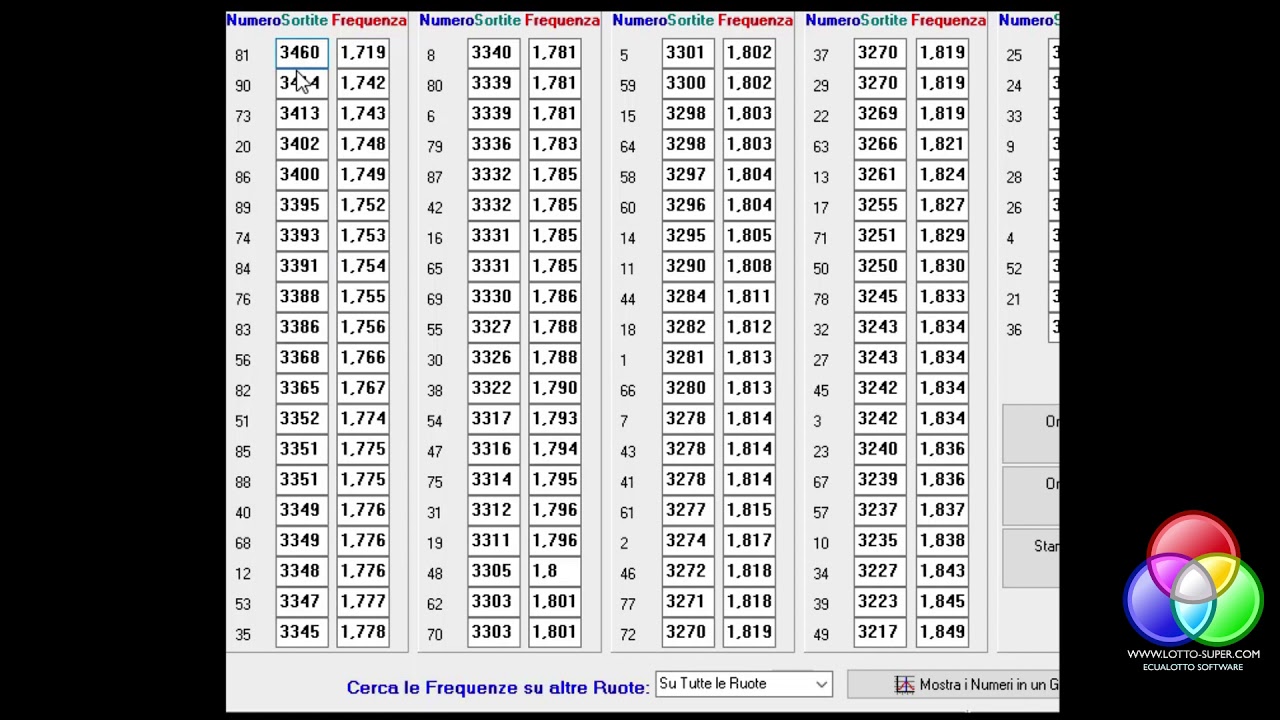The image size is (1280, 720).
Task: Select the Sortite value 3322 for numero 38
Action: point(494,389)
